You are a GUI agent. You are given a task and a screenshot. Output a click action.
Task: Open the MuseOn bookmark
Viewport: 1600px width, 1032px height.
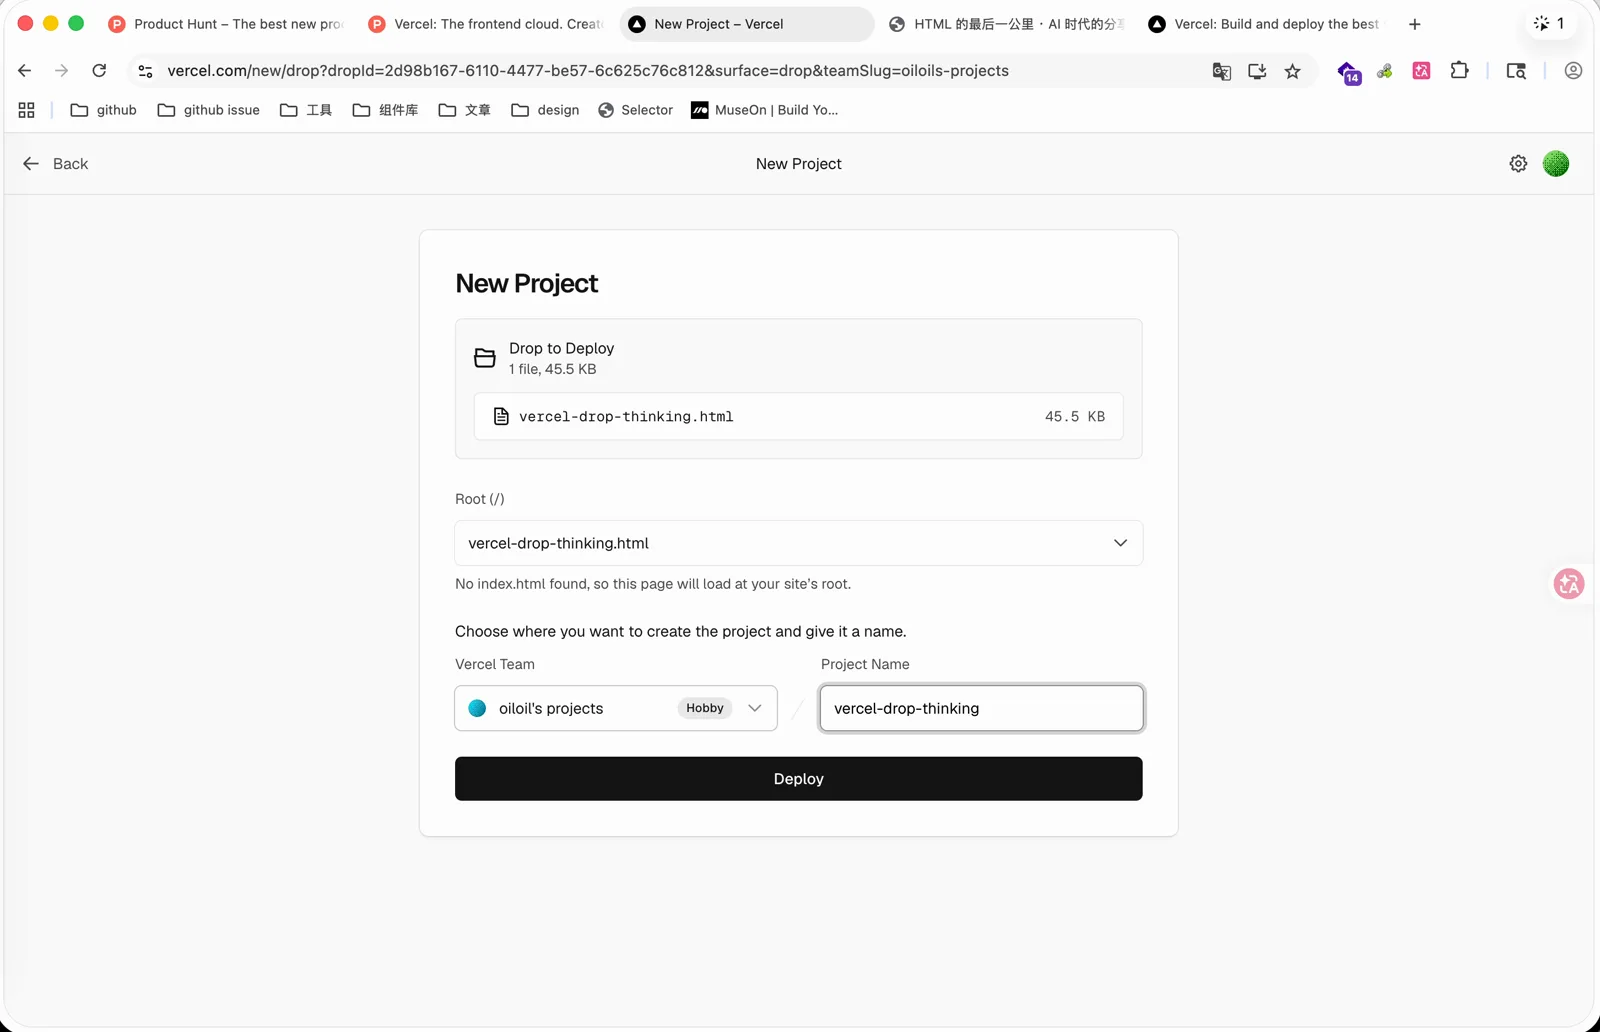click(x=765, y=110)
